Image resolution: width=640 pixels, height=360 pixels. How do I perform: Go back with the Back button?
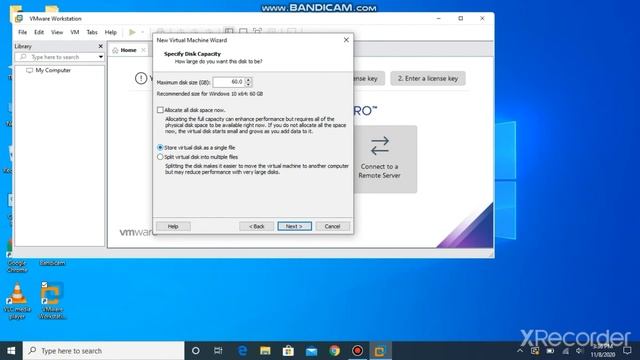click(x=257, y=226)
